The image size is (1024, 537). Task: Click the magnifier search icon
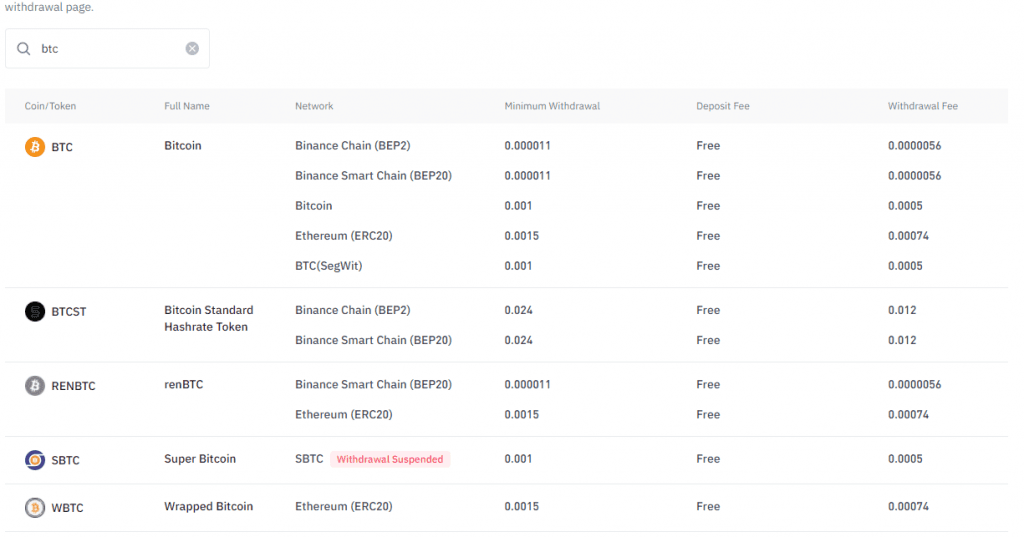click(24, 48)
